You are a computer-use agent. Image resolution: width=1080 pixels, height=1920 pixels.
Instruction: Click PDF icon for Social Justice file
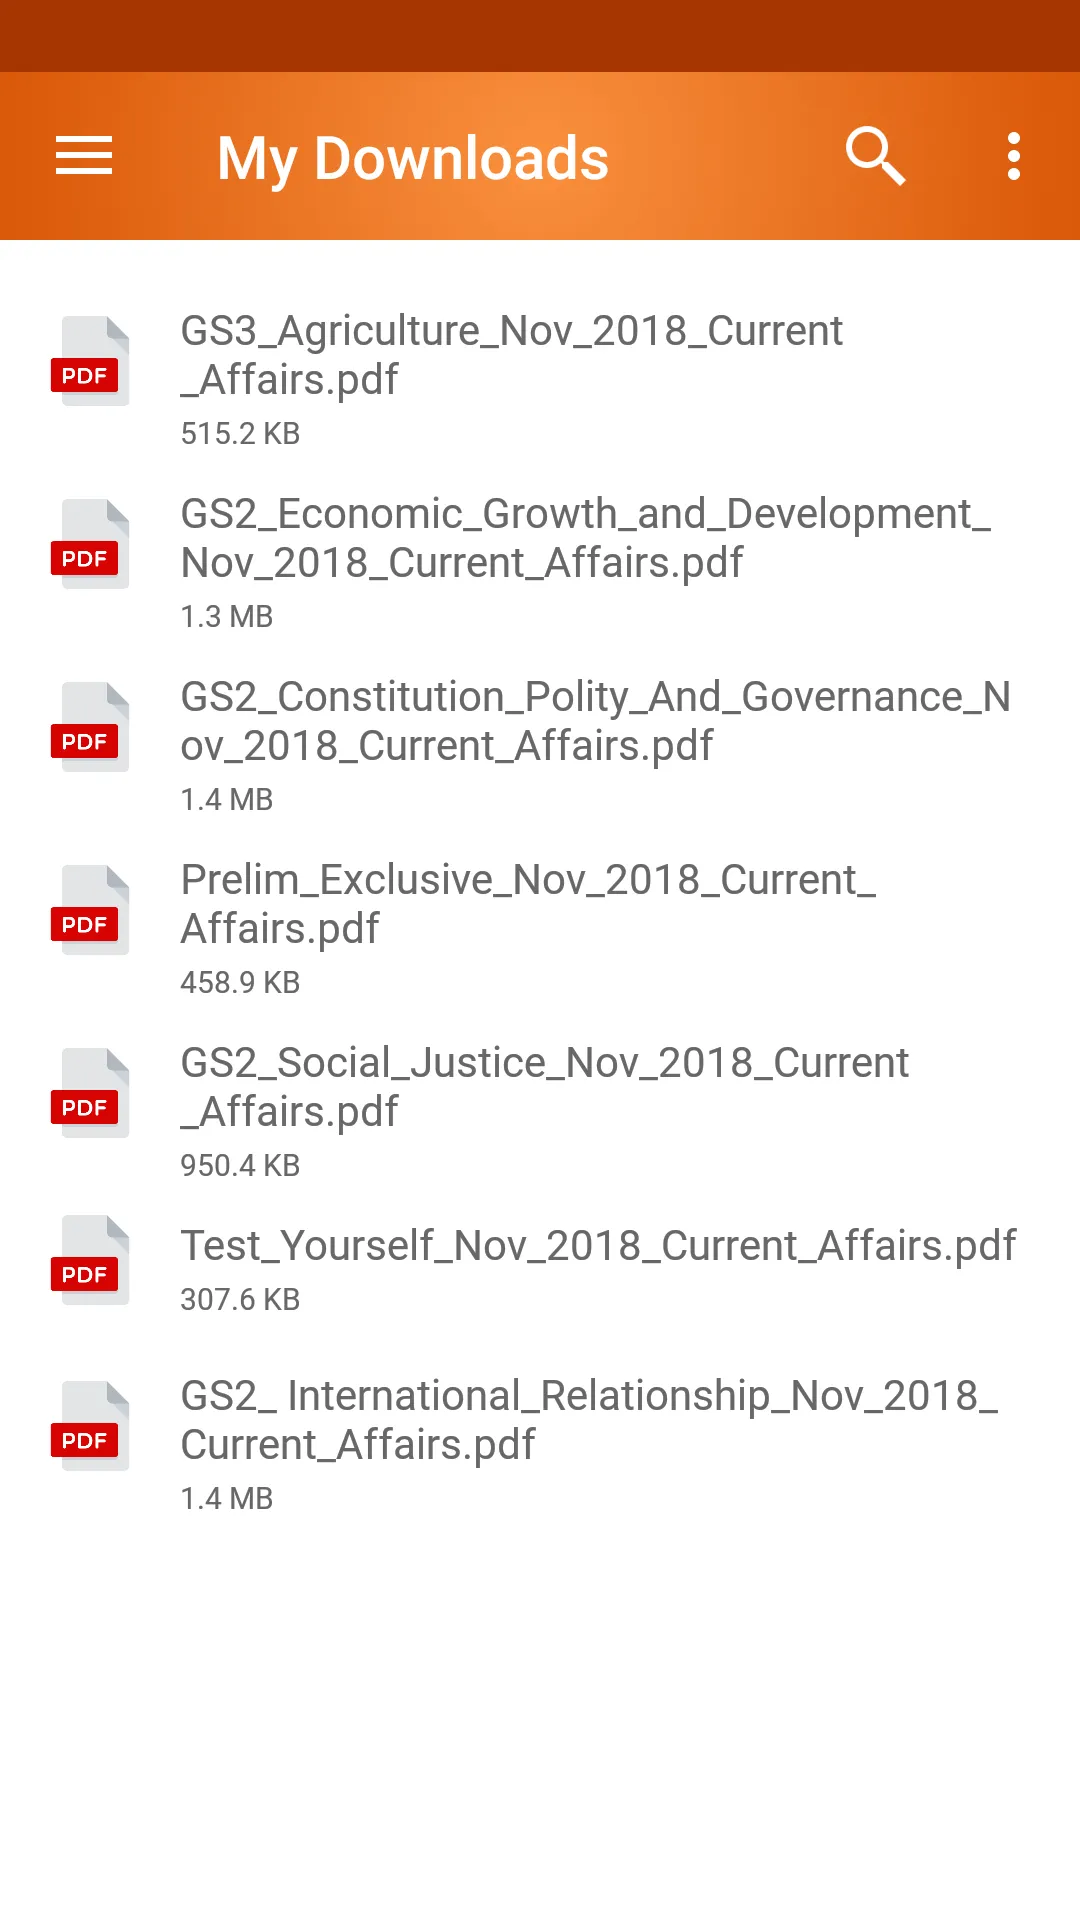[90, 1093]
